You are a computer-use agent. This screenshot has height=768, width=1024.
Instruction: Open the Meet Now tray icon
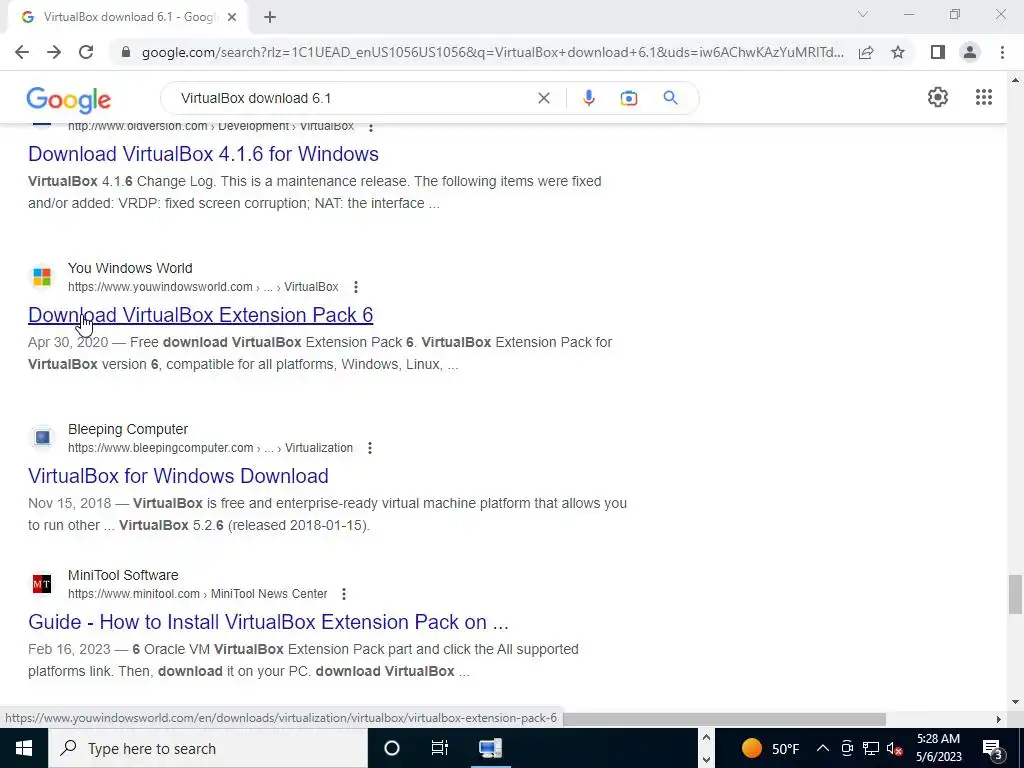pos(847,748)
